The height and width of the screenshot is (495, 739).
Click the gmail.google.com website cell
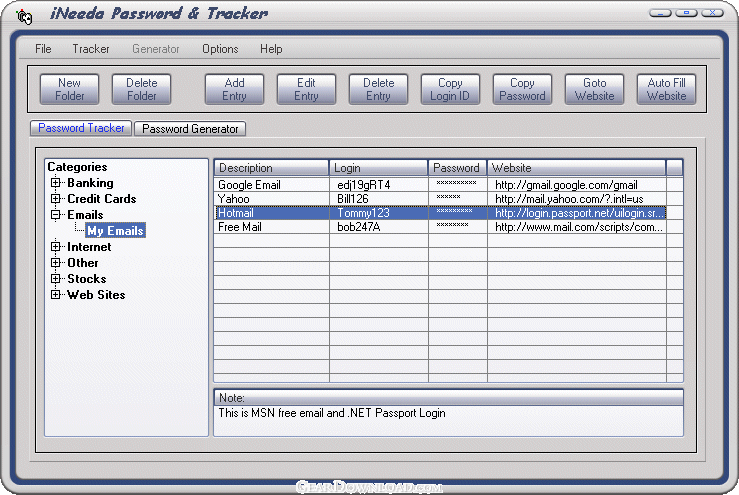pyautogui.click(x=576, y=185)
